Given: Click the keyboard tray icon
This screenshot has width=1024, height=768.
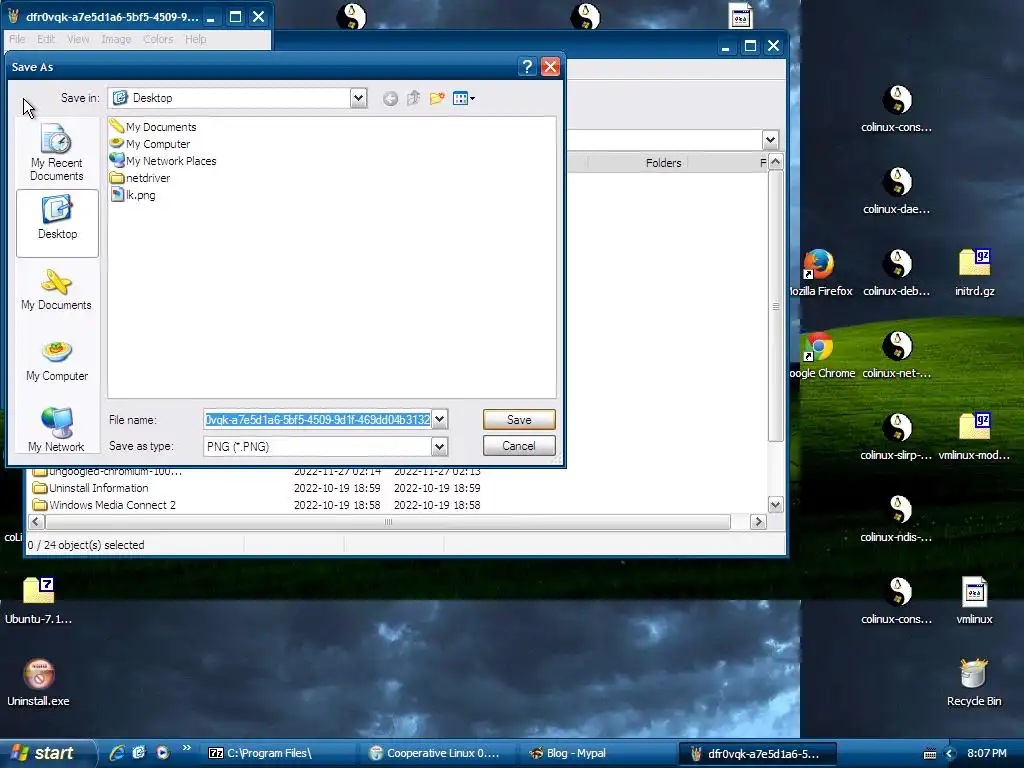Looking at the screenshot, I should click(930, 754).
